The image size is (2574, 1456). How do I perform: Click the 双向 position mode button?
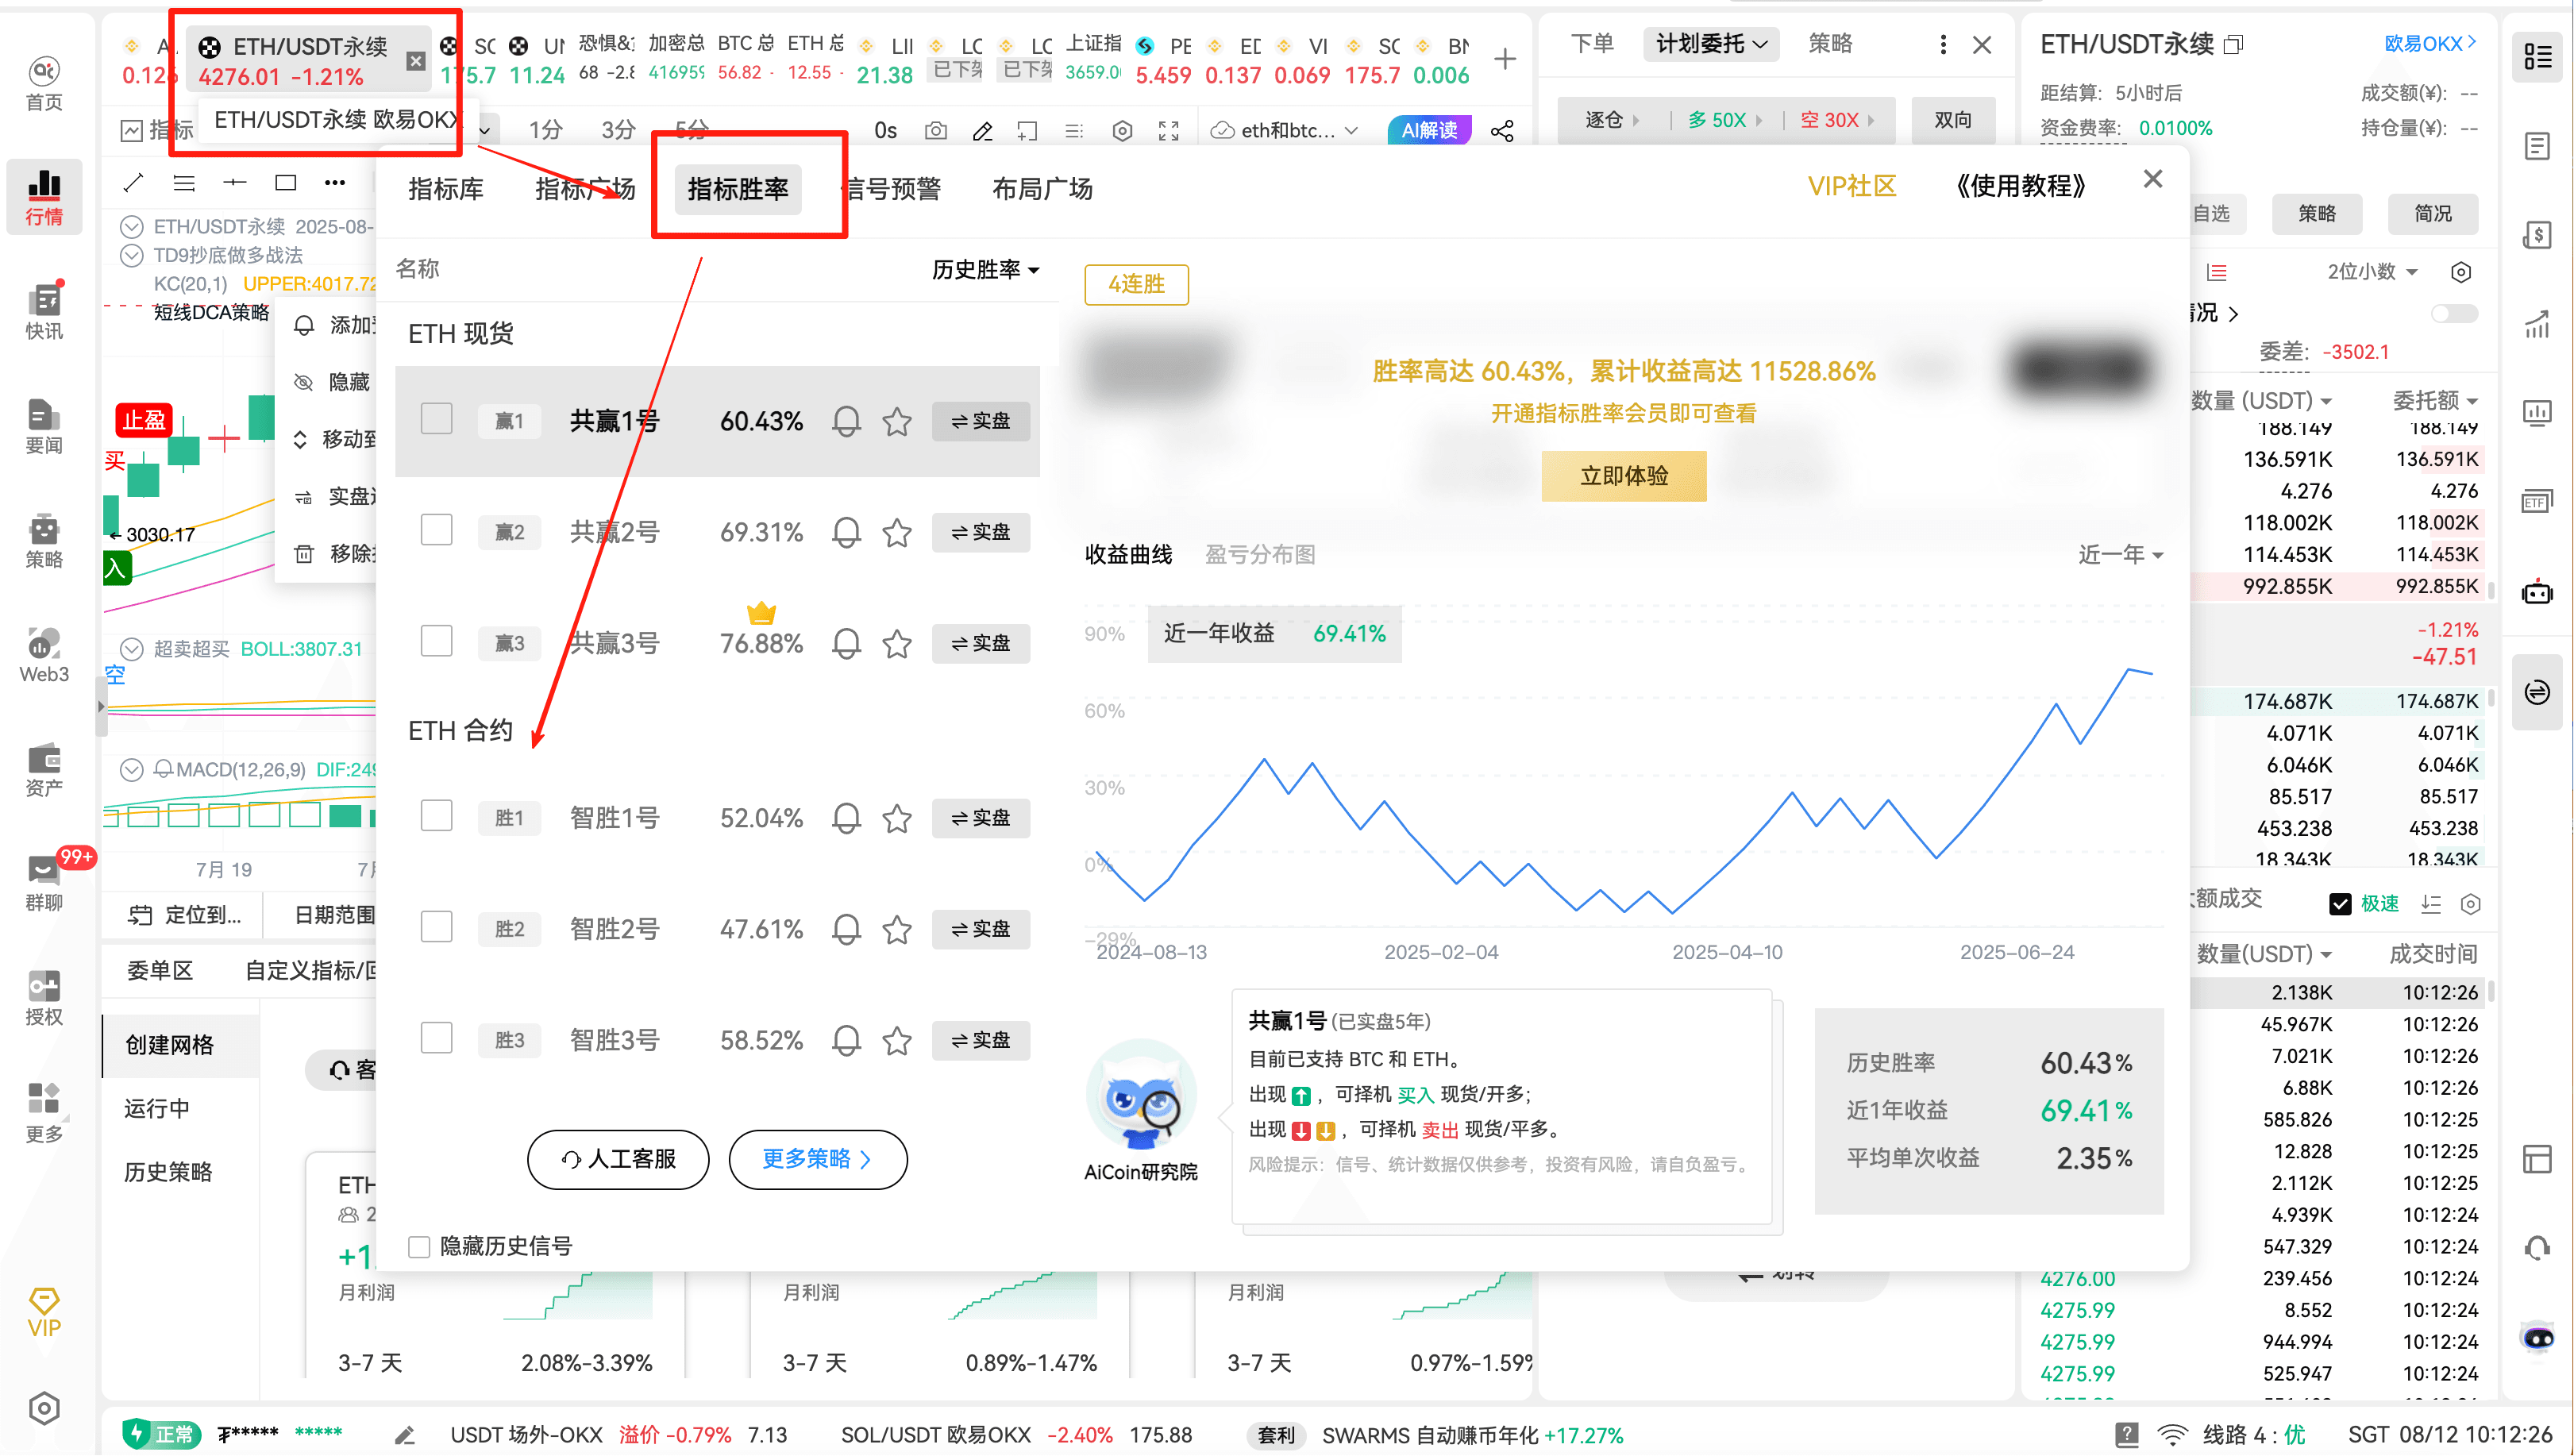click(x=1952, y=120)
